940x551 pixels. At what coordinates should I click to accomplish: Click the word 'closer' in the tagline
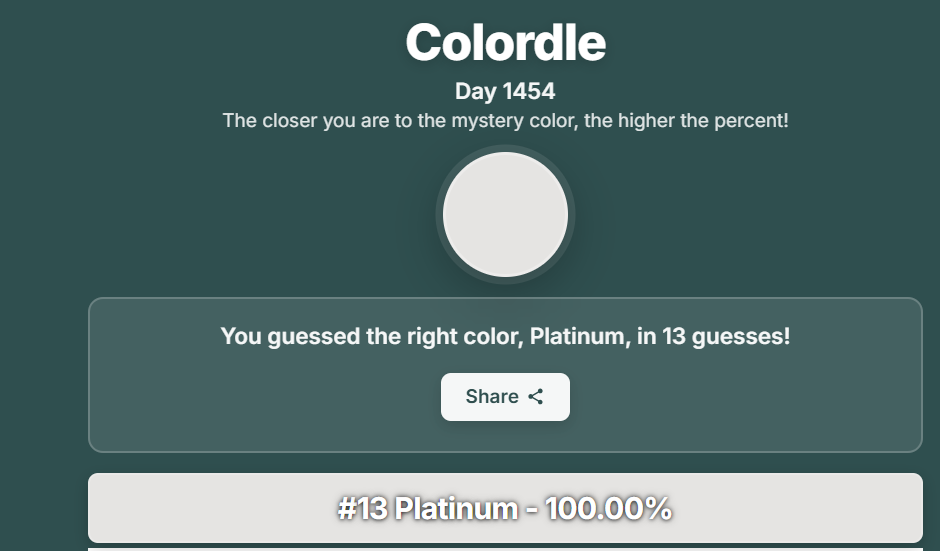click(288, 121)
